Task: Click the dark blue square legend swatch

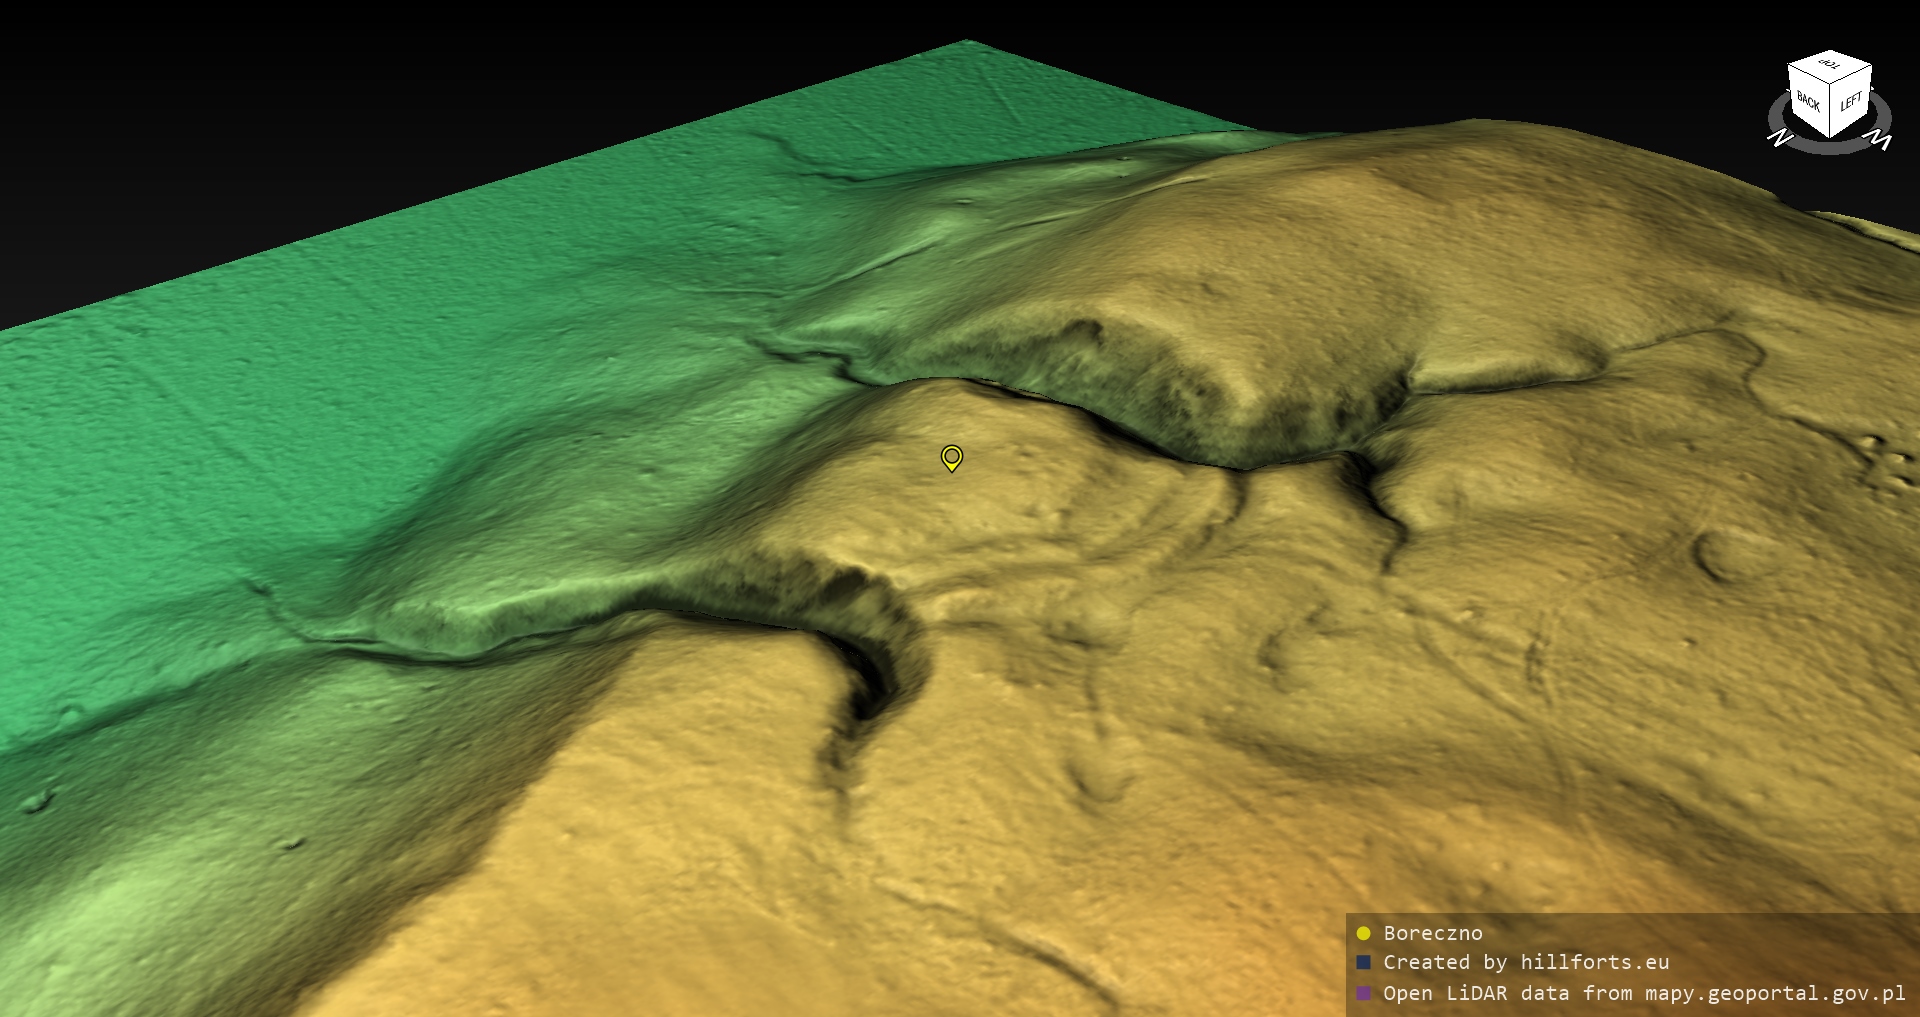Action: pyautogui.click(x=1363, y=963)
